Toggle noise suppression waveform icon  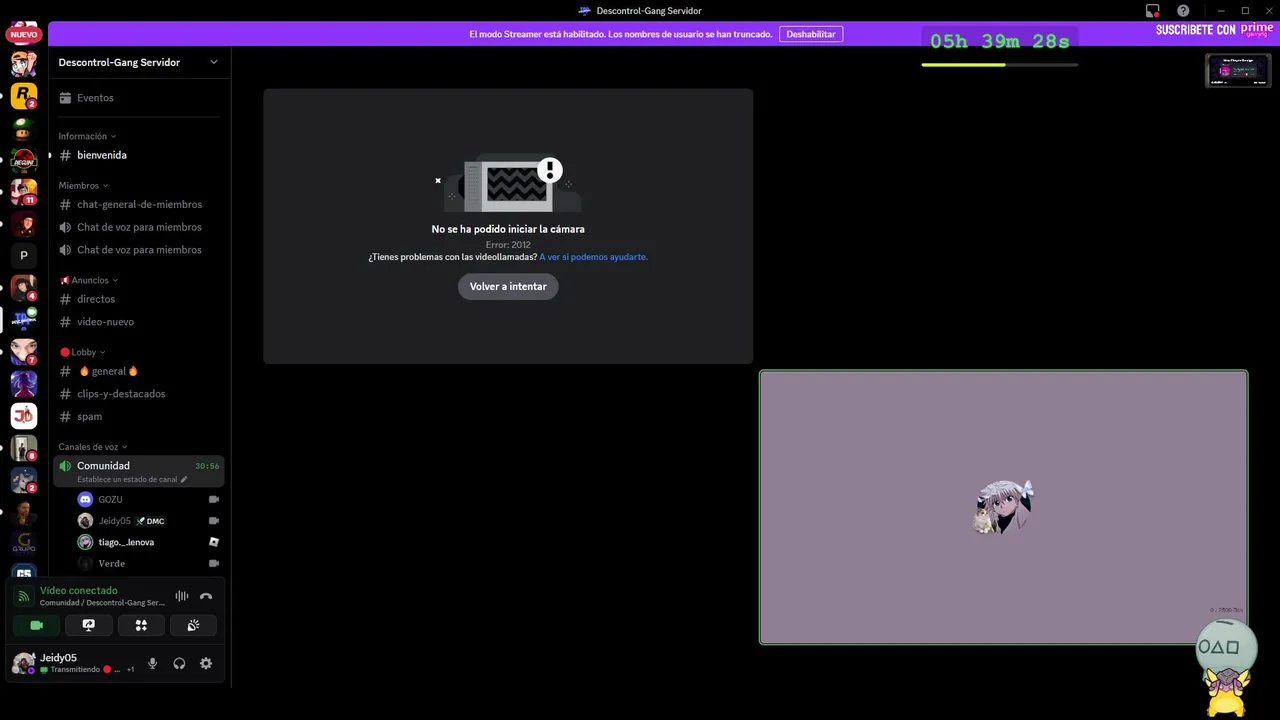click(181, 596)
